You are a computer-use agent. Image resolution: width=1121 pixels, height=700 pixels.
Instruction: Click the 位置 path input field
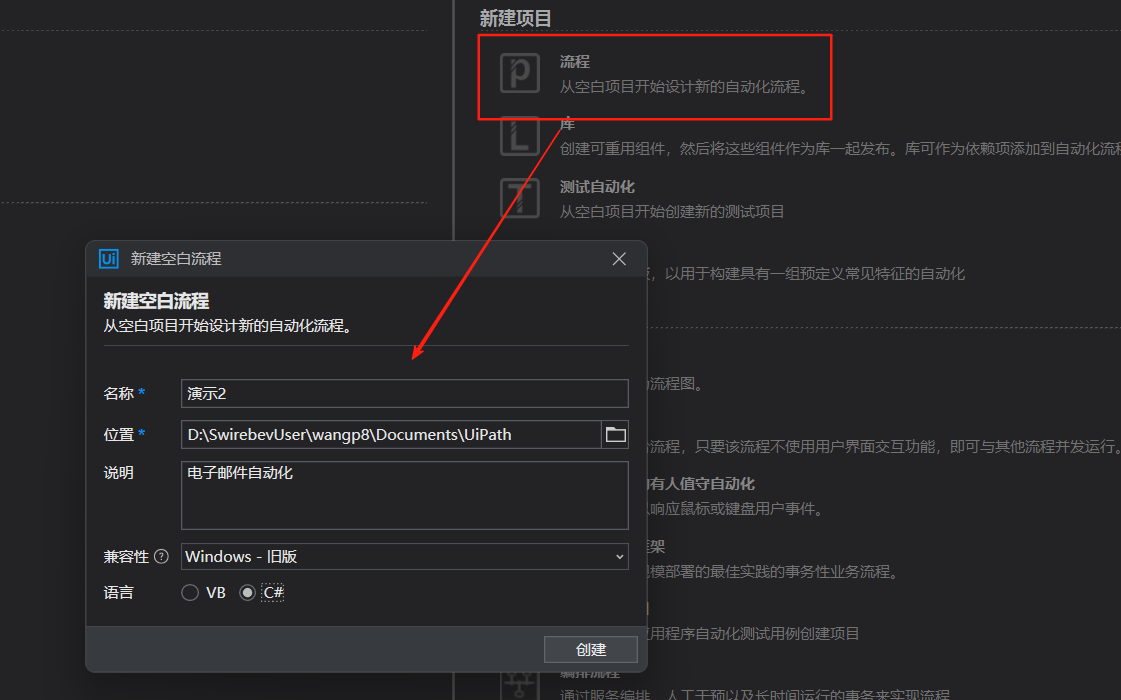point(391,435)
